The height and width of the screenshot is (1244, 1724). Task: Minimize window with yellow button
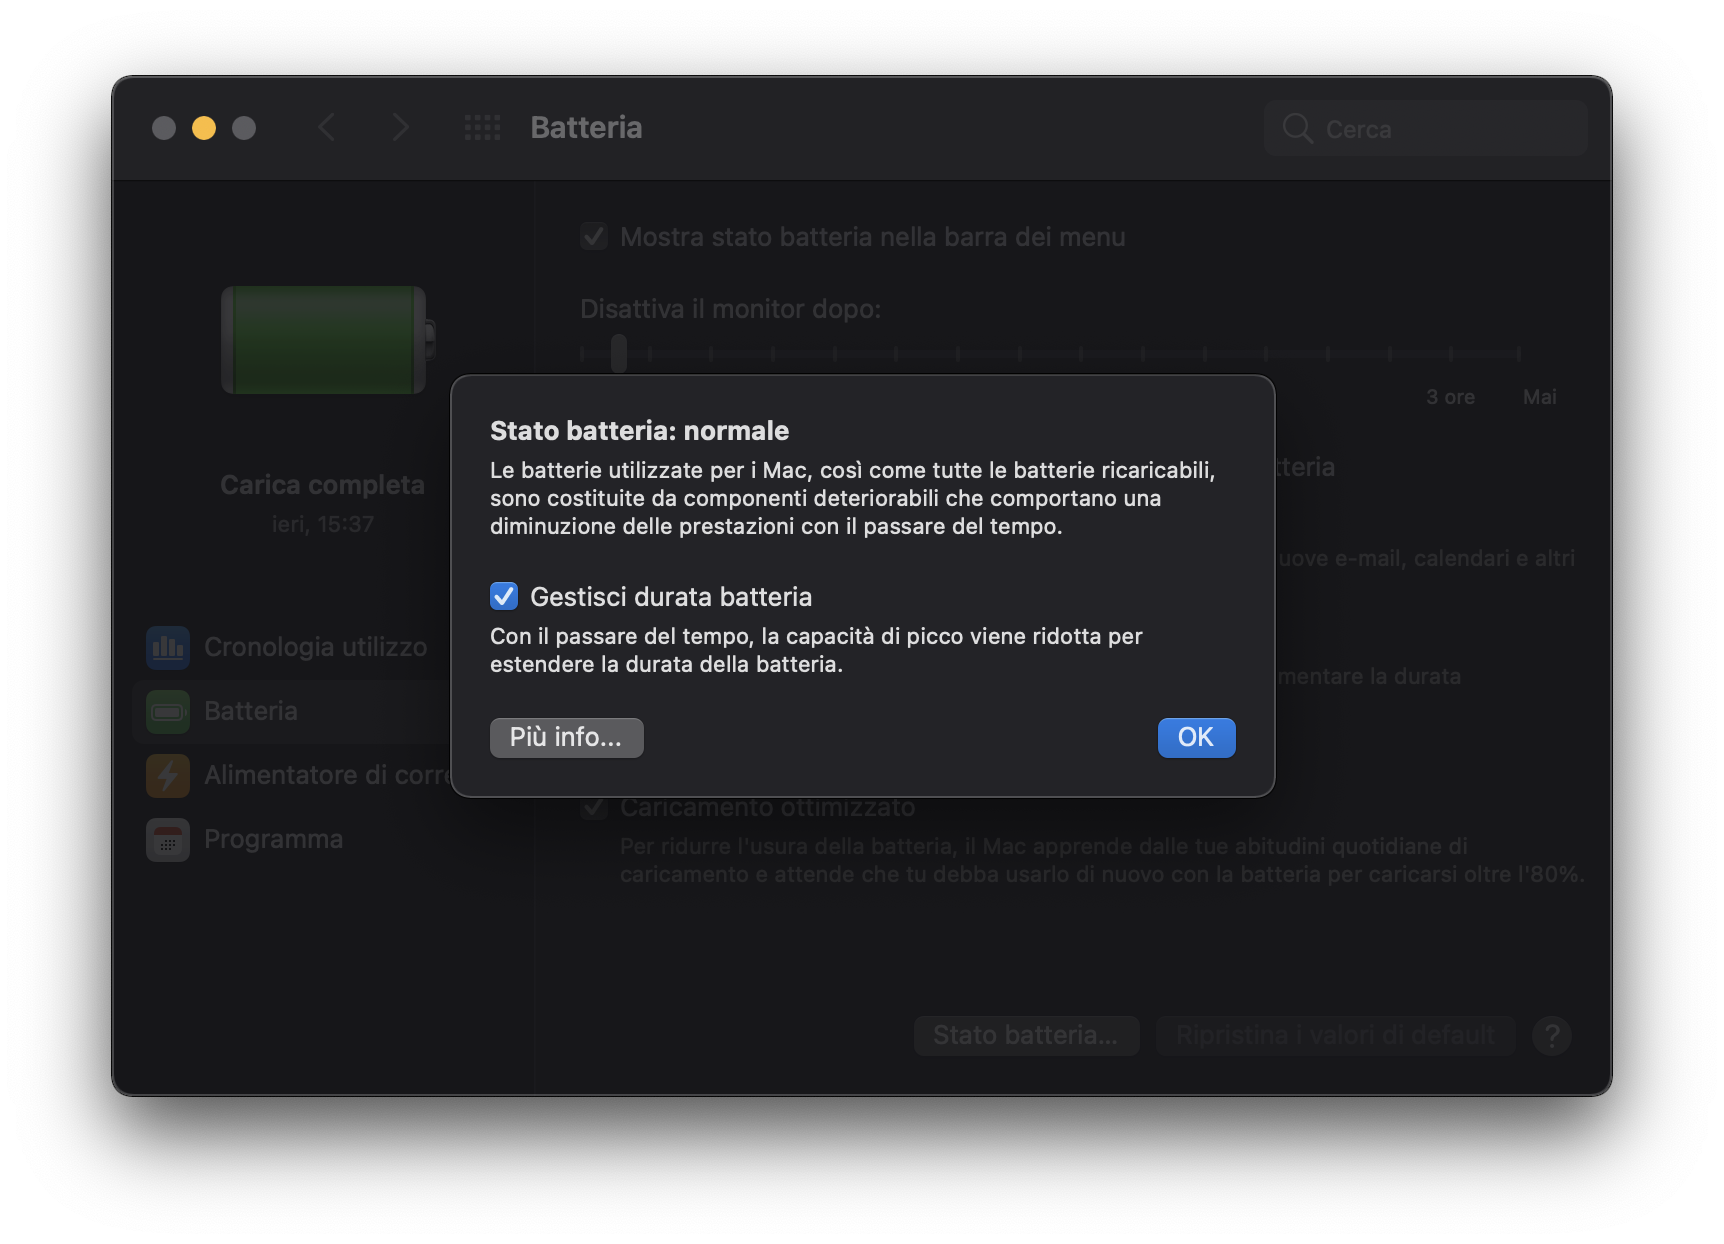(204, 128)
